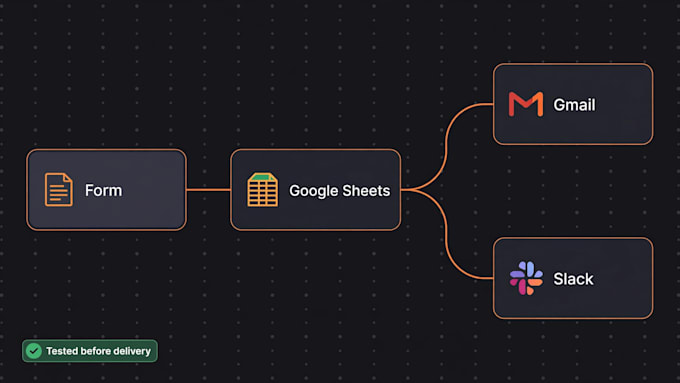The height and width of the screenshot is (383, 680).
Task: Click the Tested before delivery text
Action: pyautogui.click(x=98, y=351)
